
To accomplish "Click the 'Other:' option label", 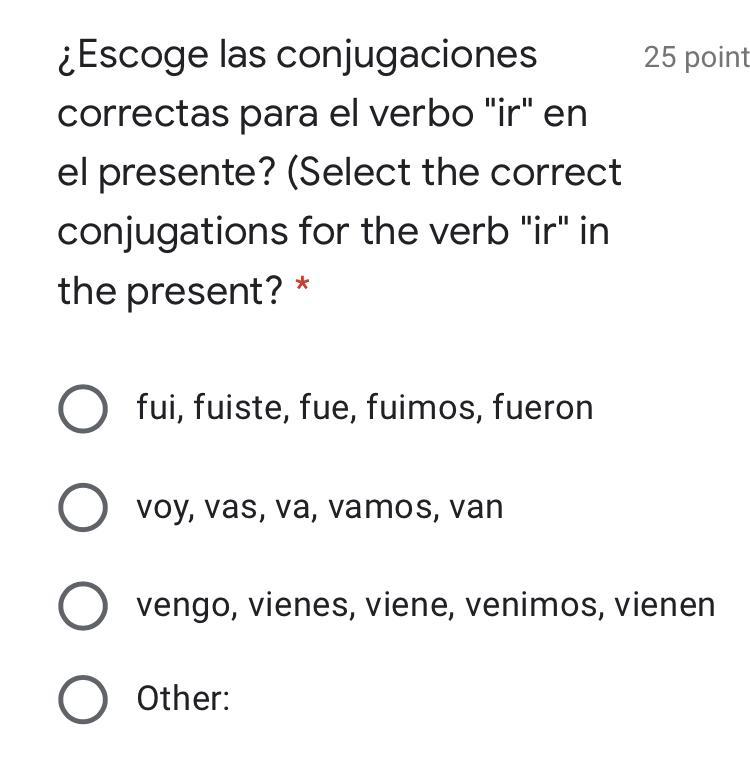I will (x=183, y=698).
